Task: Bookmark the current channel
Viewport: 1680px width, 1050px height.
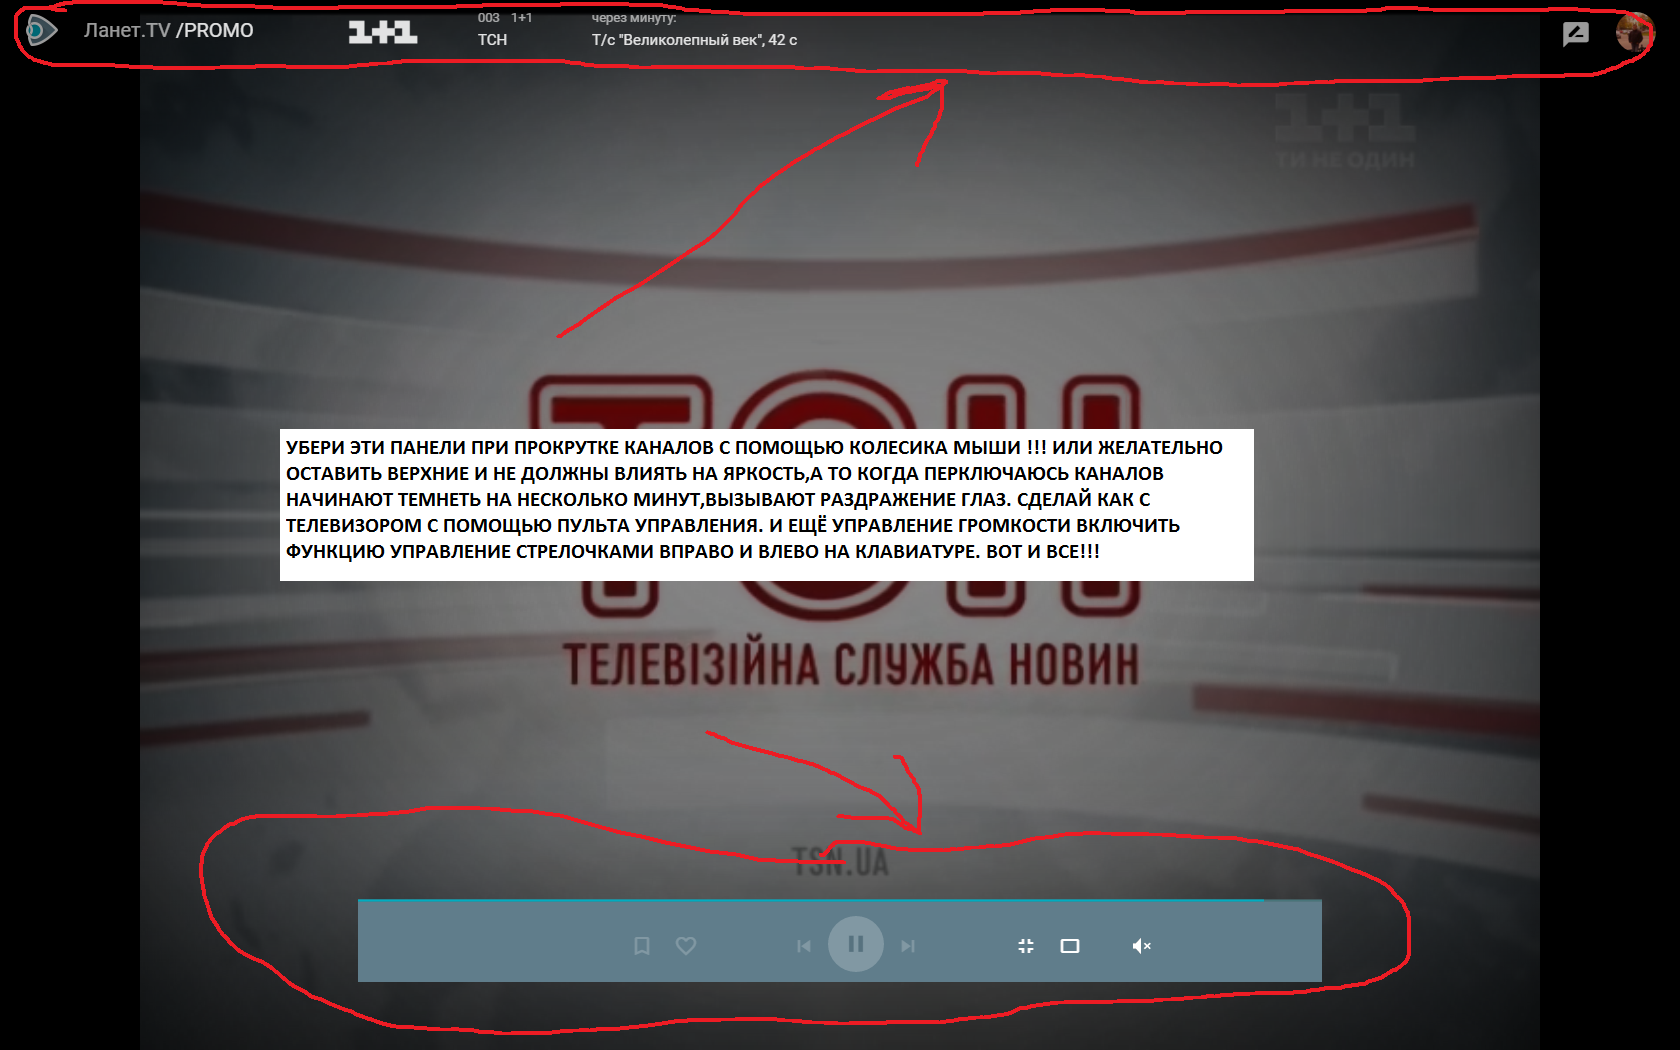Action: [x=642, y=946]
